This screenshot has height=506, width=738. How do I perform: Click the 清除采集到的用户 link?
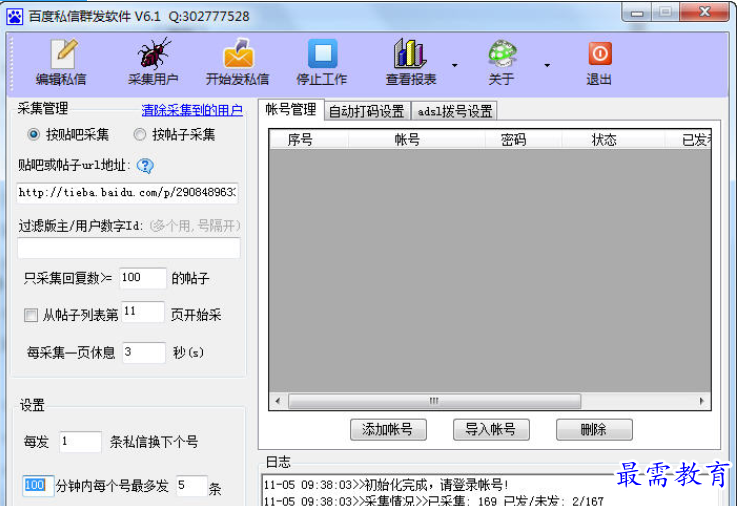click(192, 111)
